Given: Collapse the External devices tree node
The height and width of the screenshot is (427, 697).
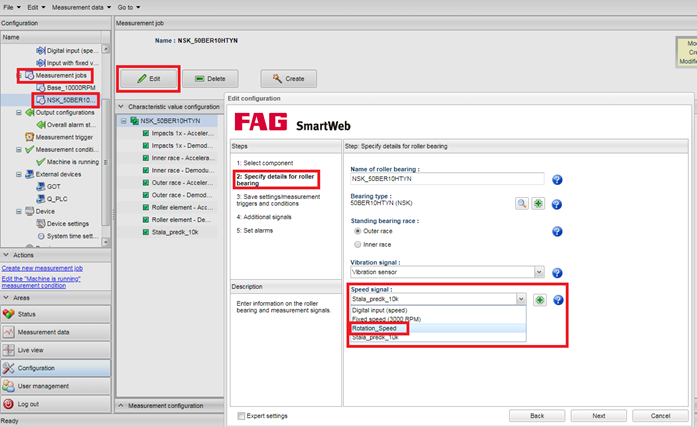Looking at the screenshot, I should 19,174.
